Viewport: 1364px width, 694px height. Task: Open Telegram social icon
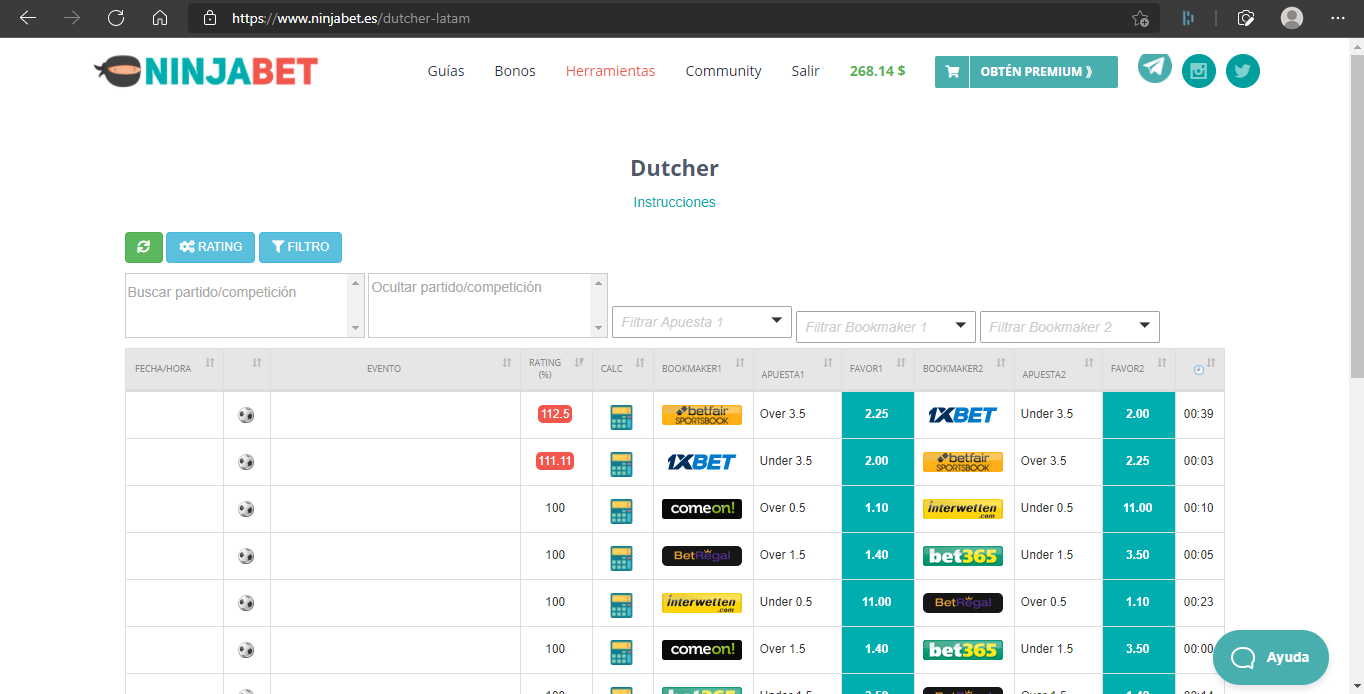click(x=1155, y=67)
